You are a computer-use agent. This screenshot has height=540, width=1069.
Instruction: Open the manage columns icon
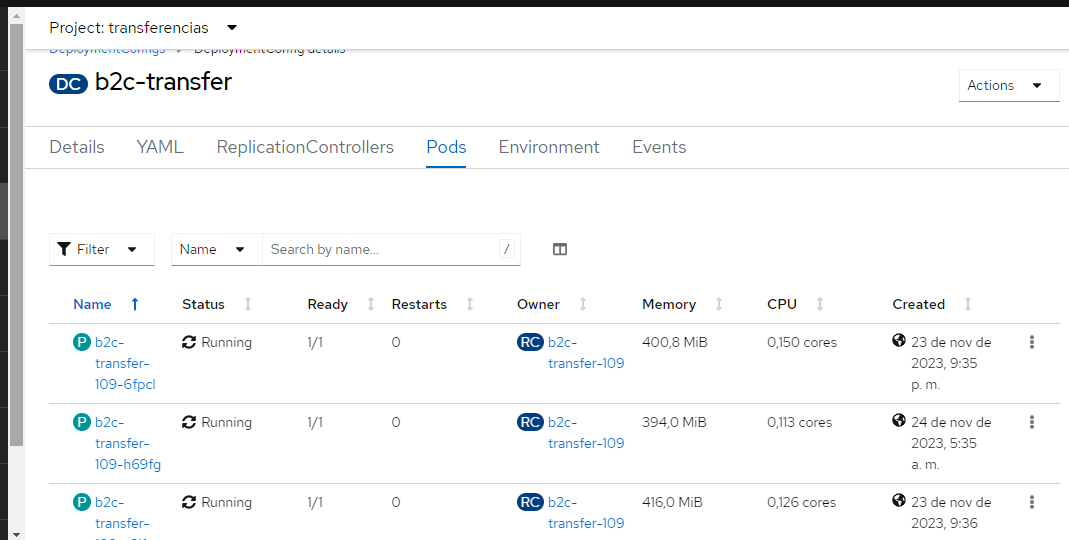[560, 250]
